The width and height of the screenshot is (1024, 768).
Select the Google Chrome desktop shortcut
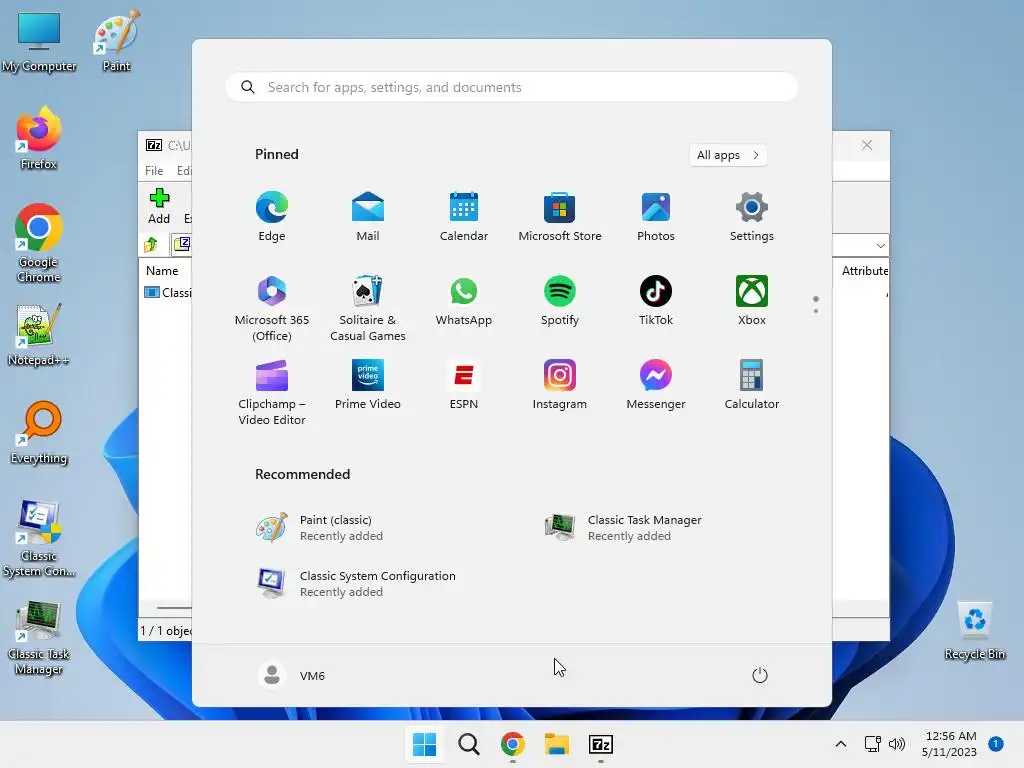(39, 244)
